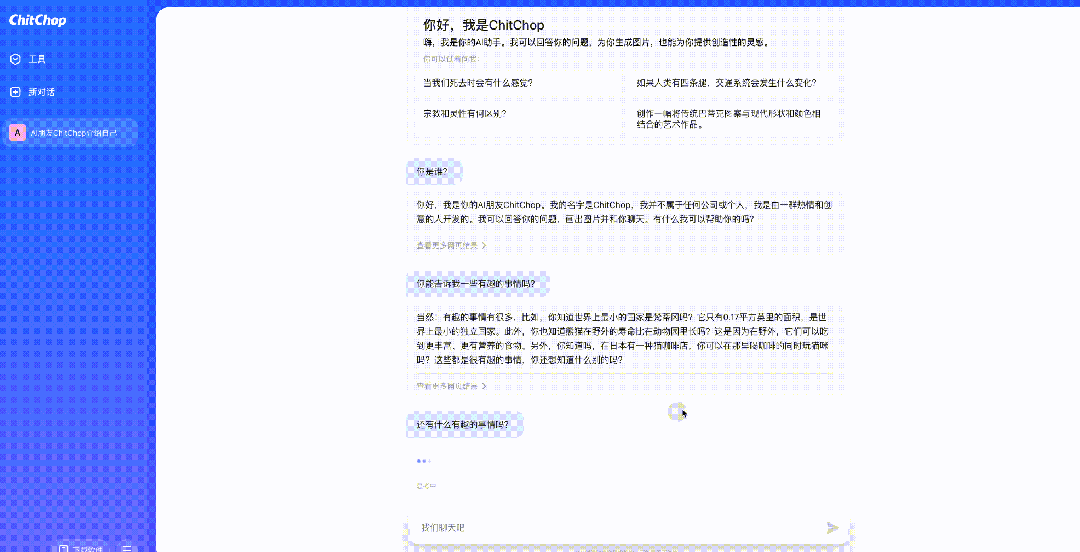Click the 新对话 plus icon
1080x552 pixels.
[15, 92]
